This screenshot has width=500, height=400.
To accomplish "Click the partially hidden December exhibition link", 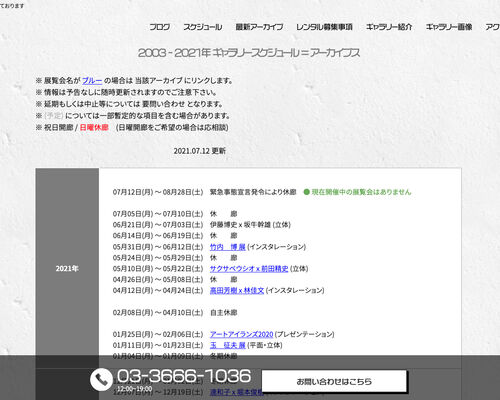I will pyautogui.click(x=237, y=392).
